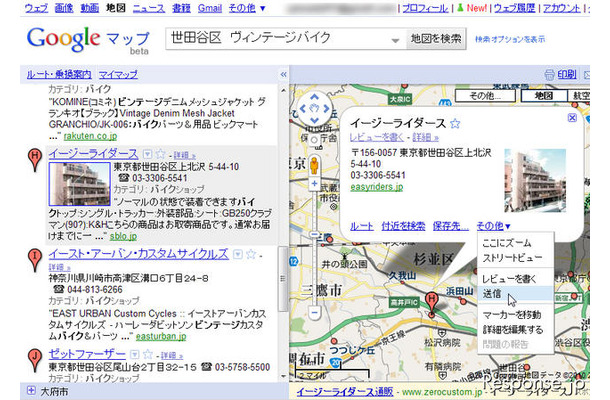Click the 地図を検索 search button
Screen dimensions: 610x400
pyautogui.click(x=436, y=39)
